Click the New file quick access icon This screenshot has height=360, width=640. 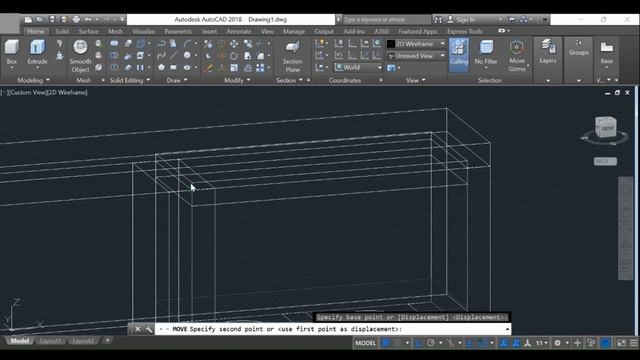point(28,19)
